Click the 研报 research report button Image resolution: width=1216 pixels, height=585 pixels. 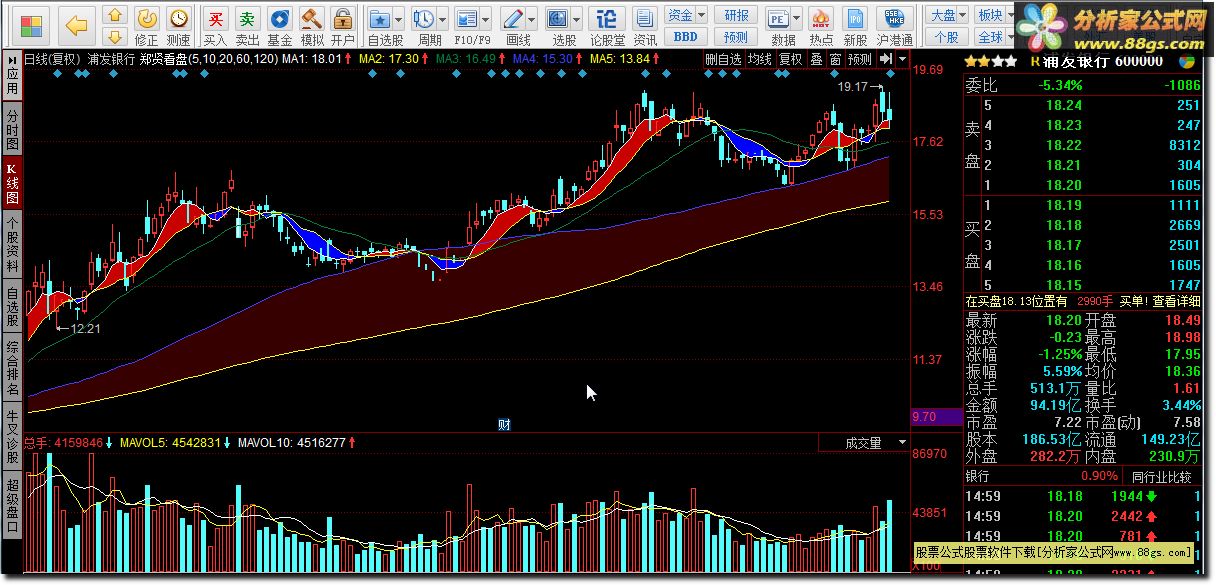tap(736, 15)
